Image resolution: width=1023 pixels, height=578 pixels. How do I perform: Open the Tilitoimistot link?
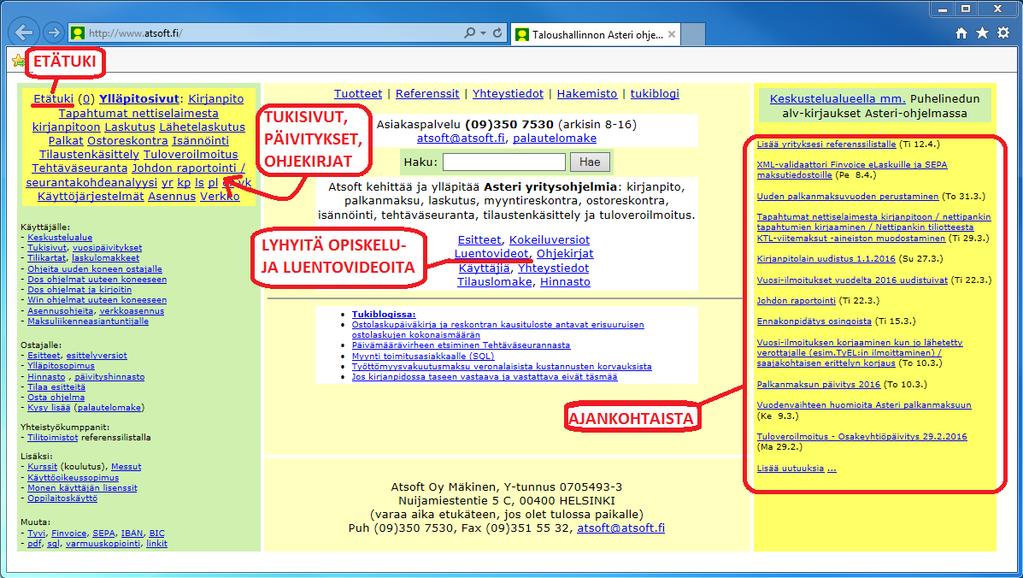53,438
